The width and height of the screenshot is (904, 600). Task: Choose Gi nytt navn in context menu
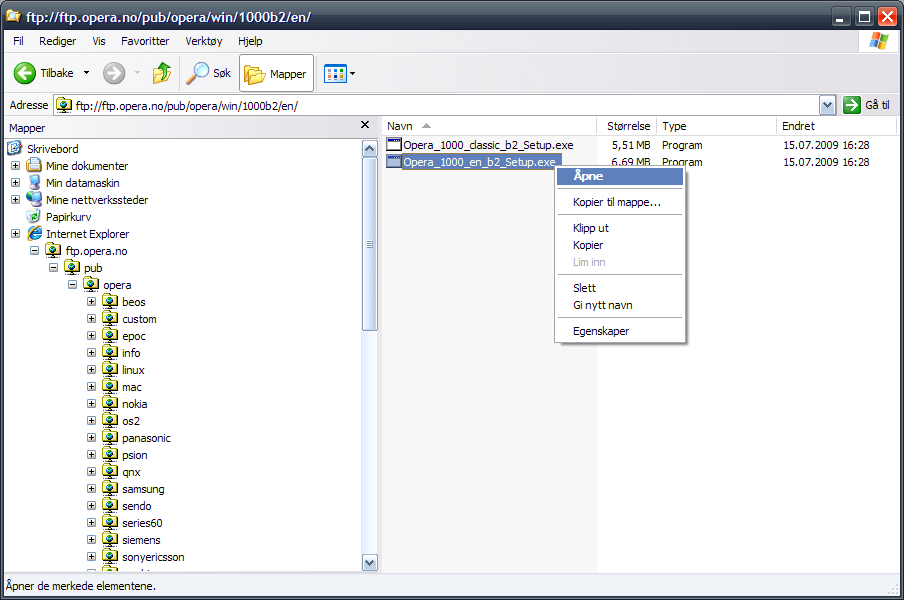[620, 305]
